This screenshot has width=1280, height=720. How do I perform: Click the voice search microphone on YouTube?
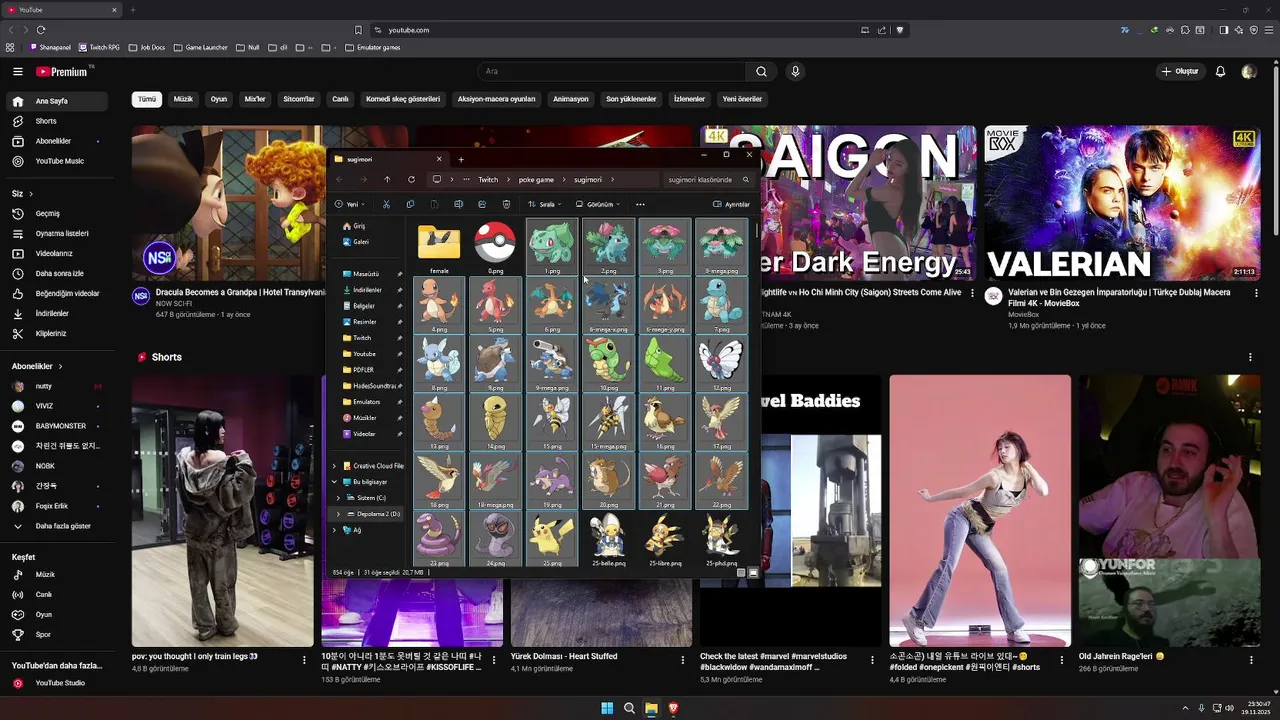tap(795, 71)
